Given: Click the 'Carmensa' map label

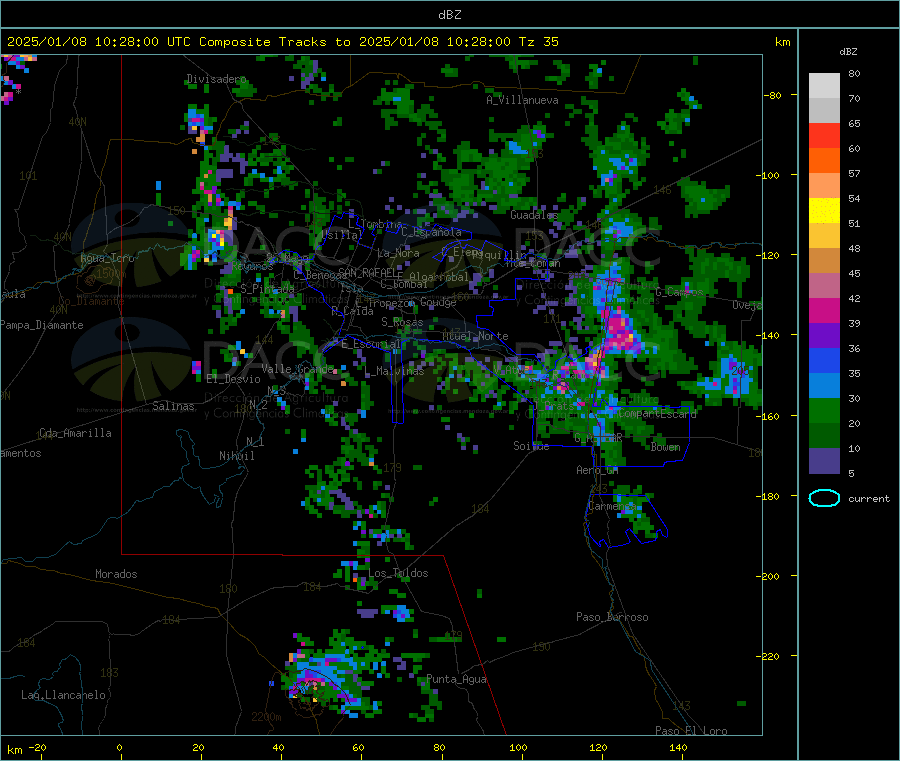Looking at the screenshot, I should tap(612, 506).
